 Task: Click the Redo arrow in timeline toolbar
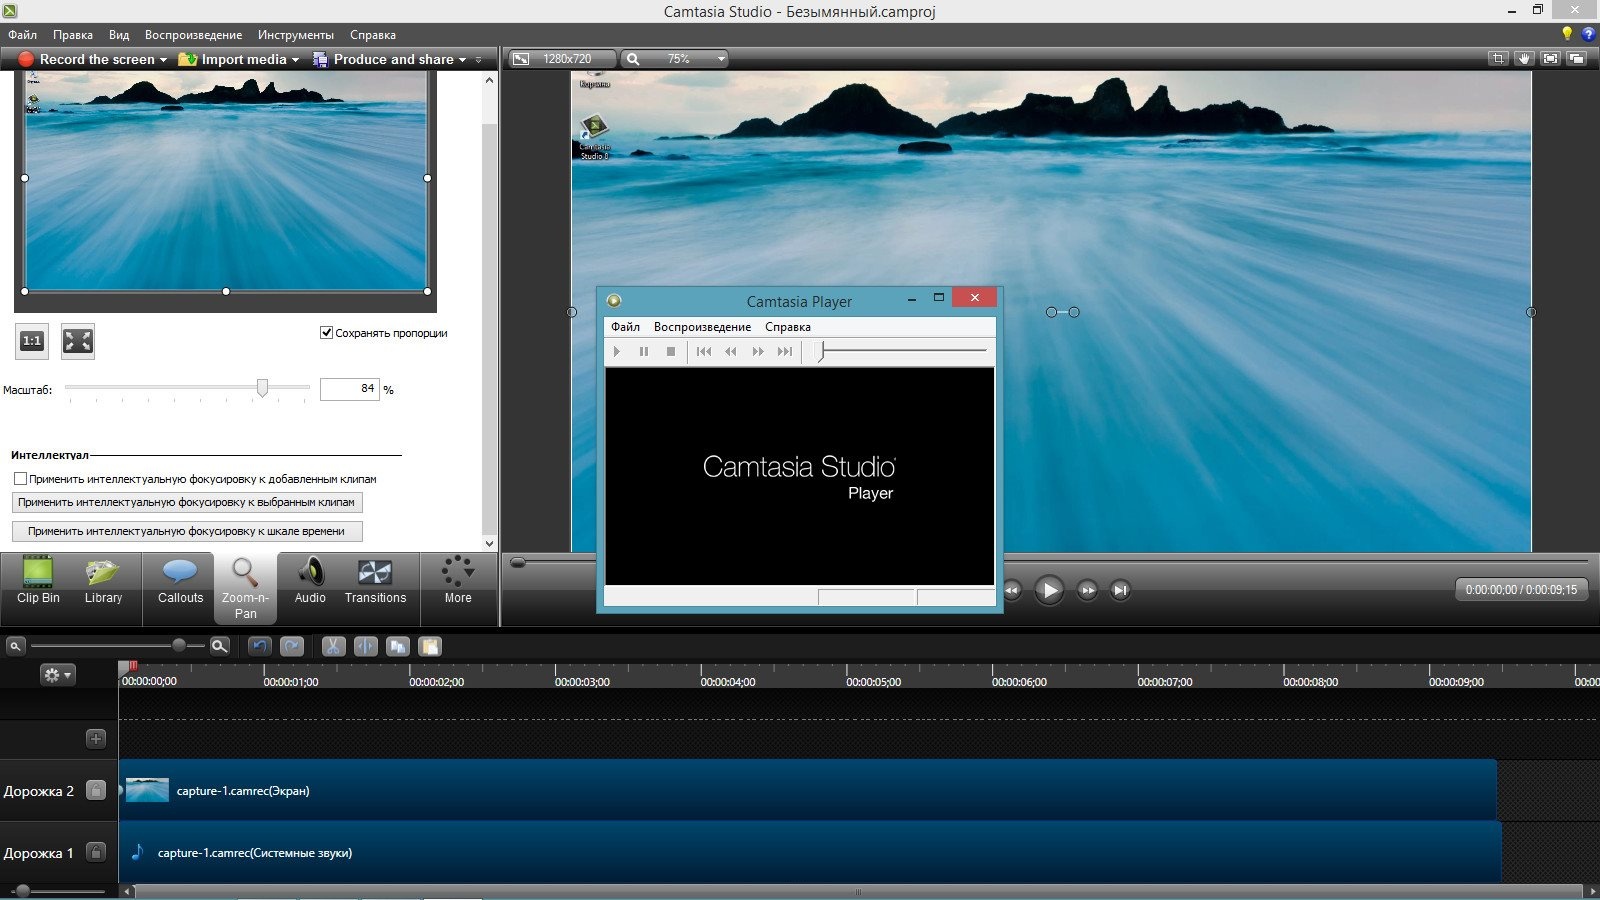tap(292, 646)
